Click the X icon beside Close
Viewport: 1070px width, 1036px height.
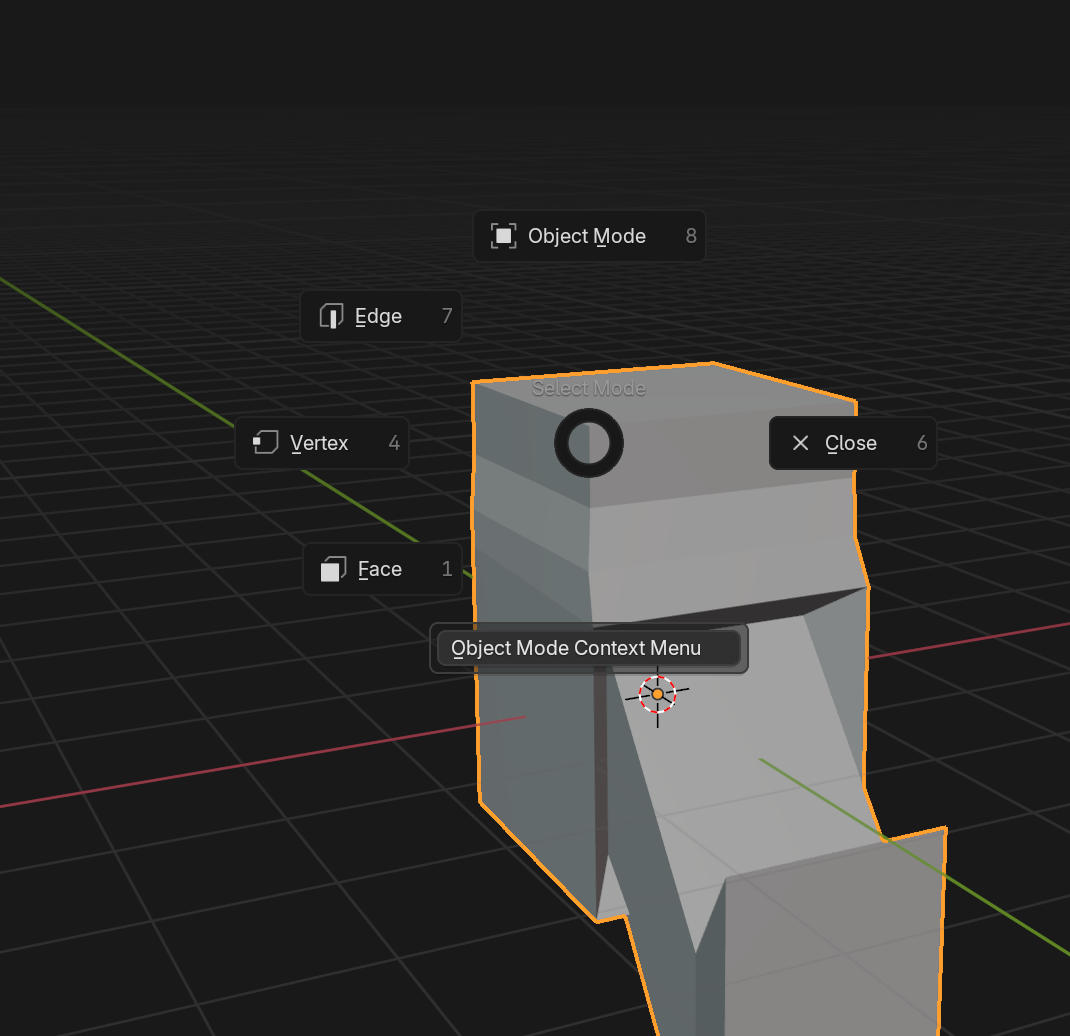(x=800, y=443)
